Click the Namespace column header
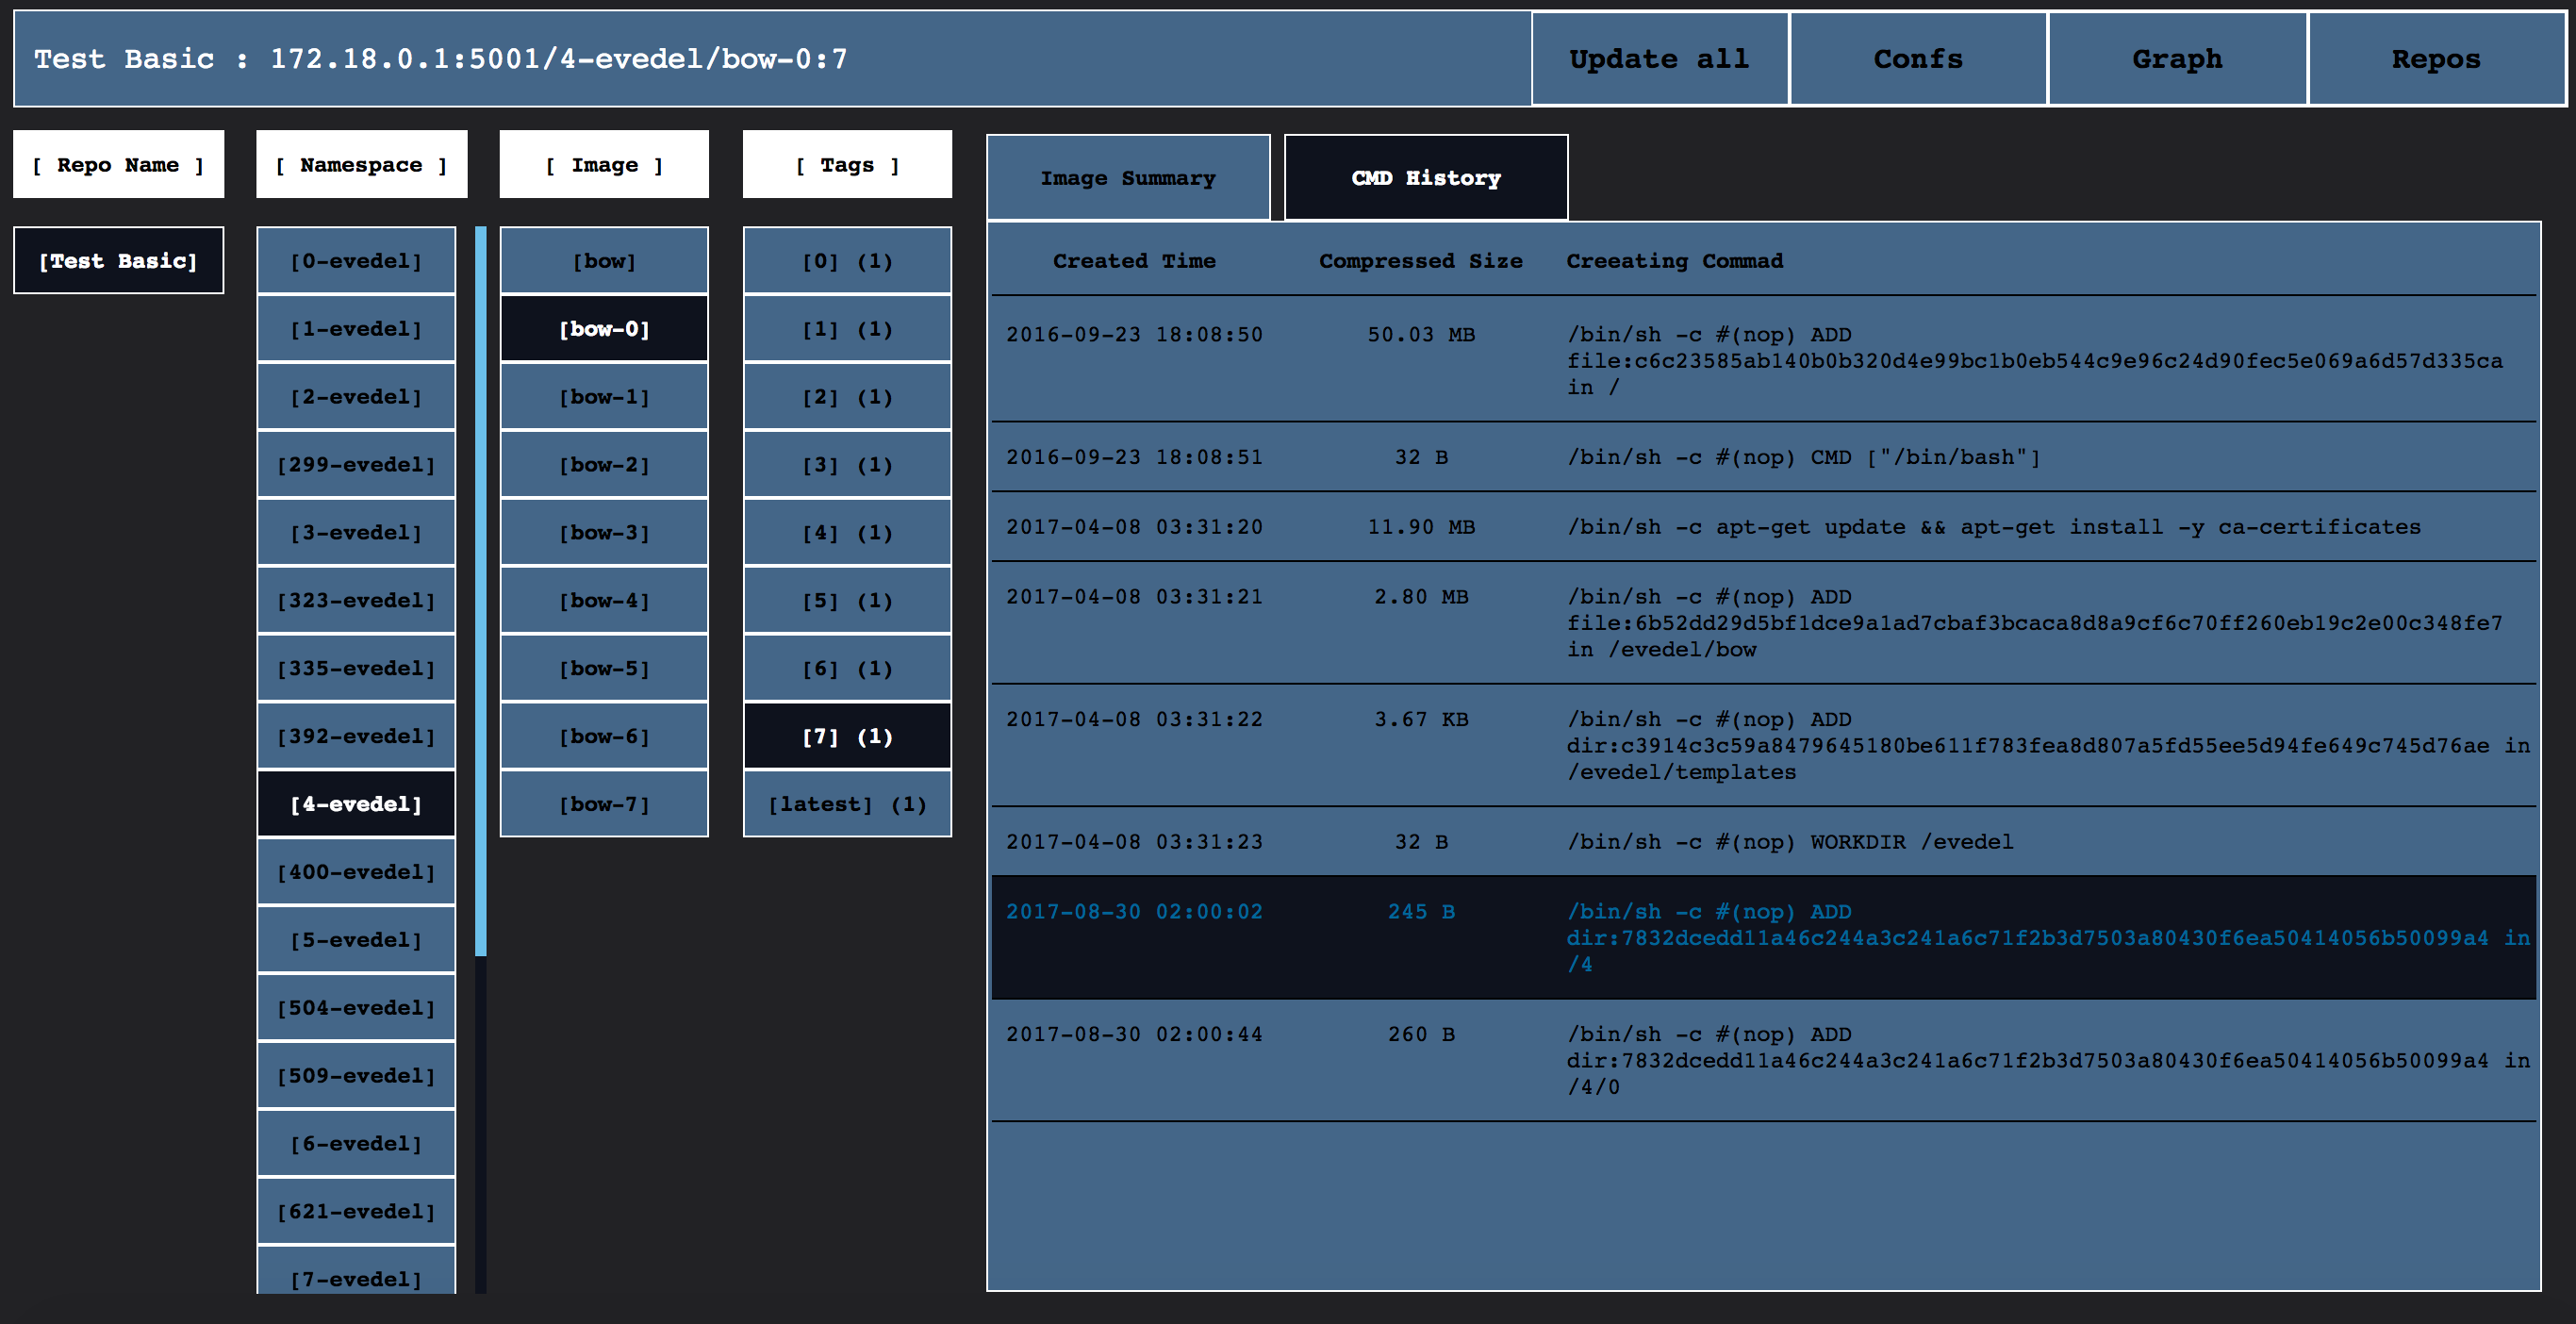Viewport: 2576px width, 1324px height. pyautogui.click(x=361, y=165)
